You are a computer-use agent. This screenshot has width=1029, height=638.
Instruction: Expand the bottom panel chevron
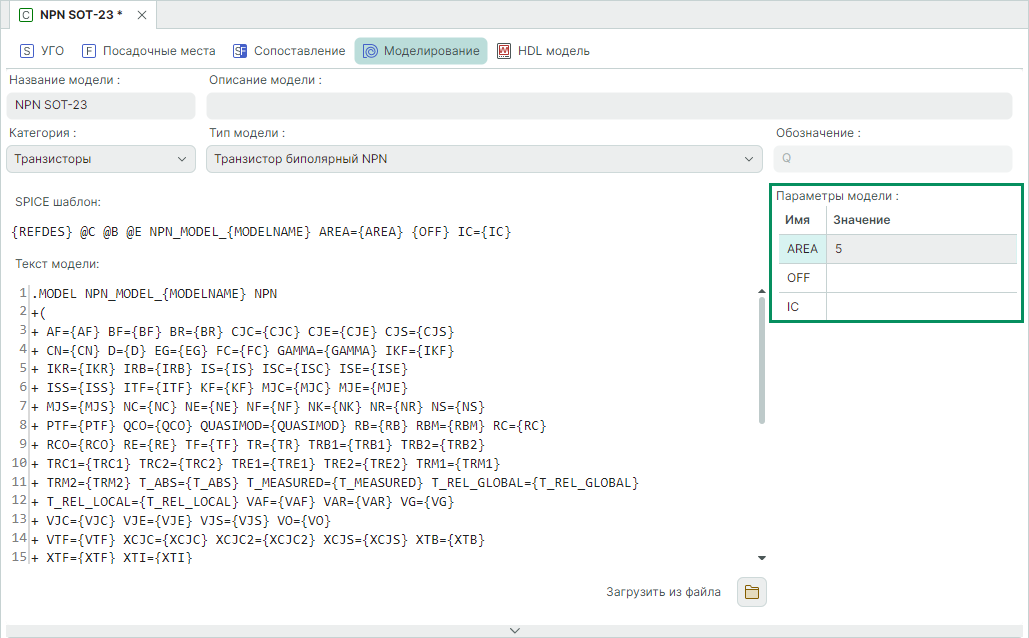(x=515, y=630)
